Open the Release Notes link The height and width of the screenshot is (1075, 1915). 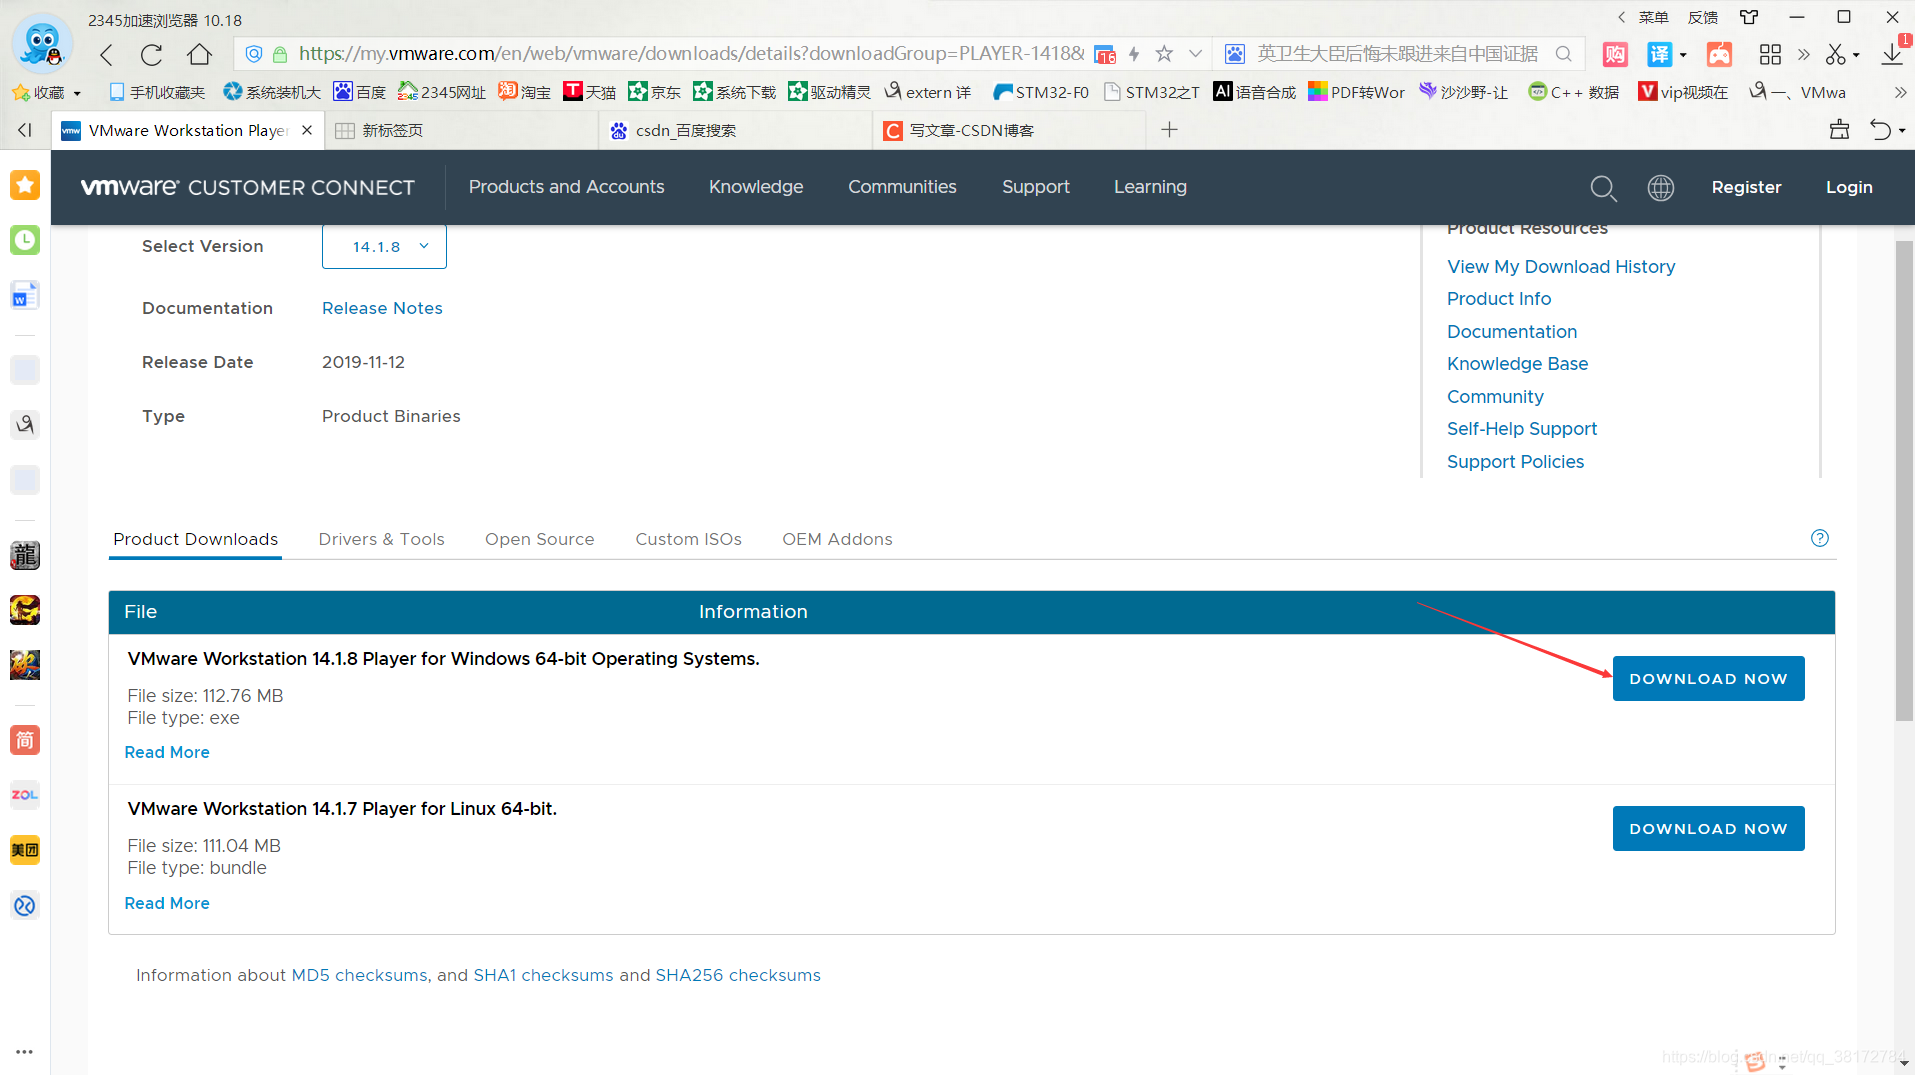(x=382, y=308)
